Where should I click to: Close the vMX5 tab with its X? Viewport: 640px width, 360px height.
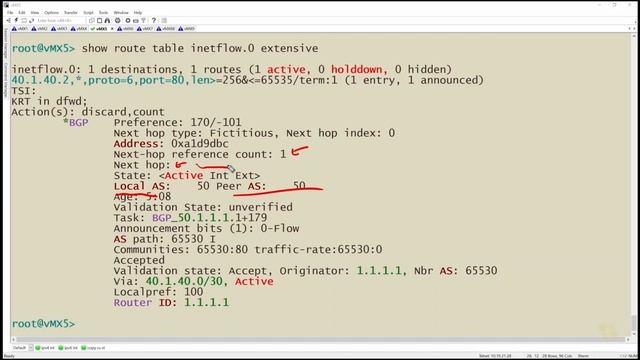click(x=112, y=29)
